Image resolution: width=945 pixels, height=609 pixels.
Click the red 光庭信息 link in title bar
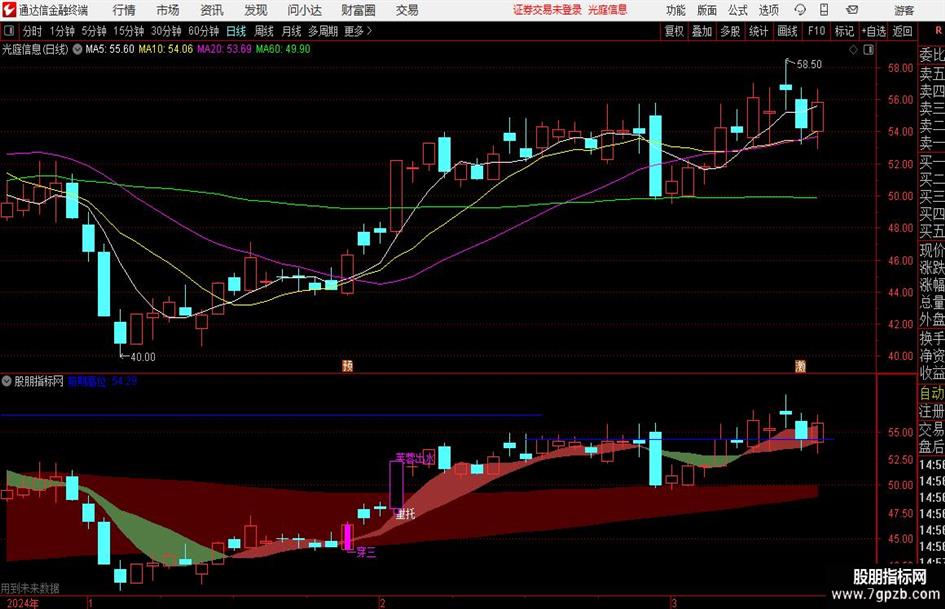[608, 10]
